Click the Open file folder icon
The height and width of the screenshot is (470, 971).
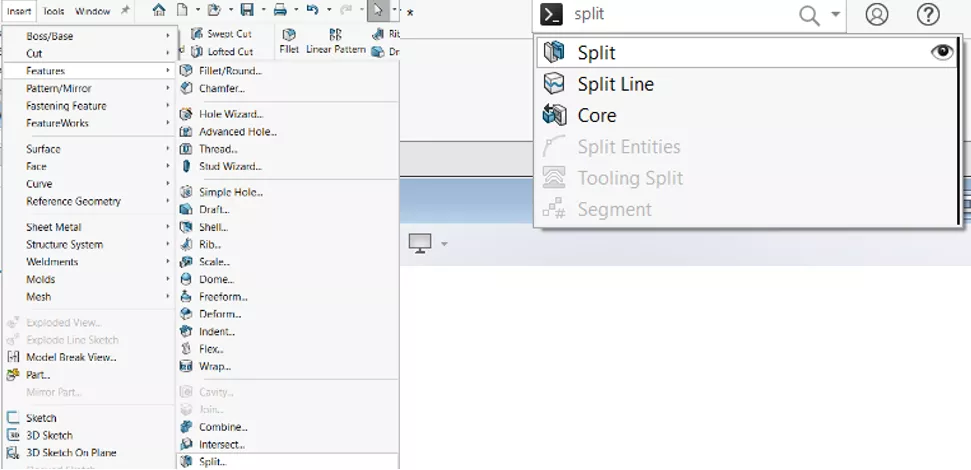coord(214,10)
